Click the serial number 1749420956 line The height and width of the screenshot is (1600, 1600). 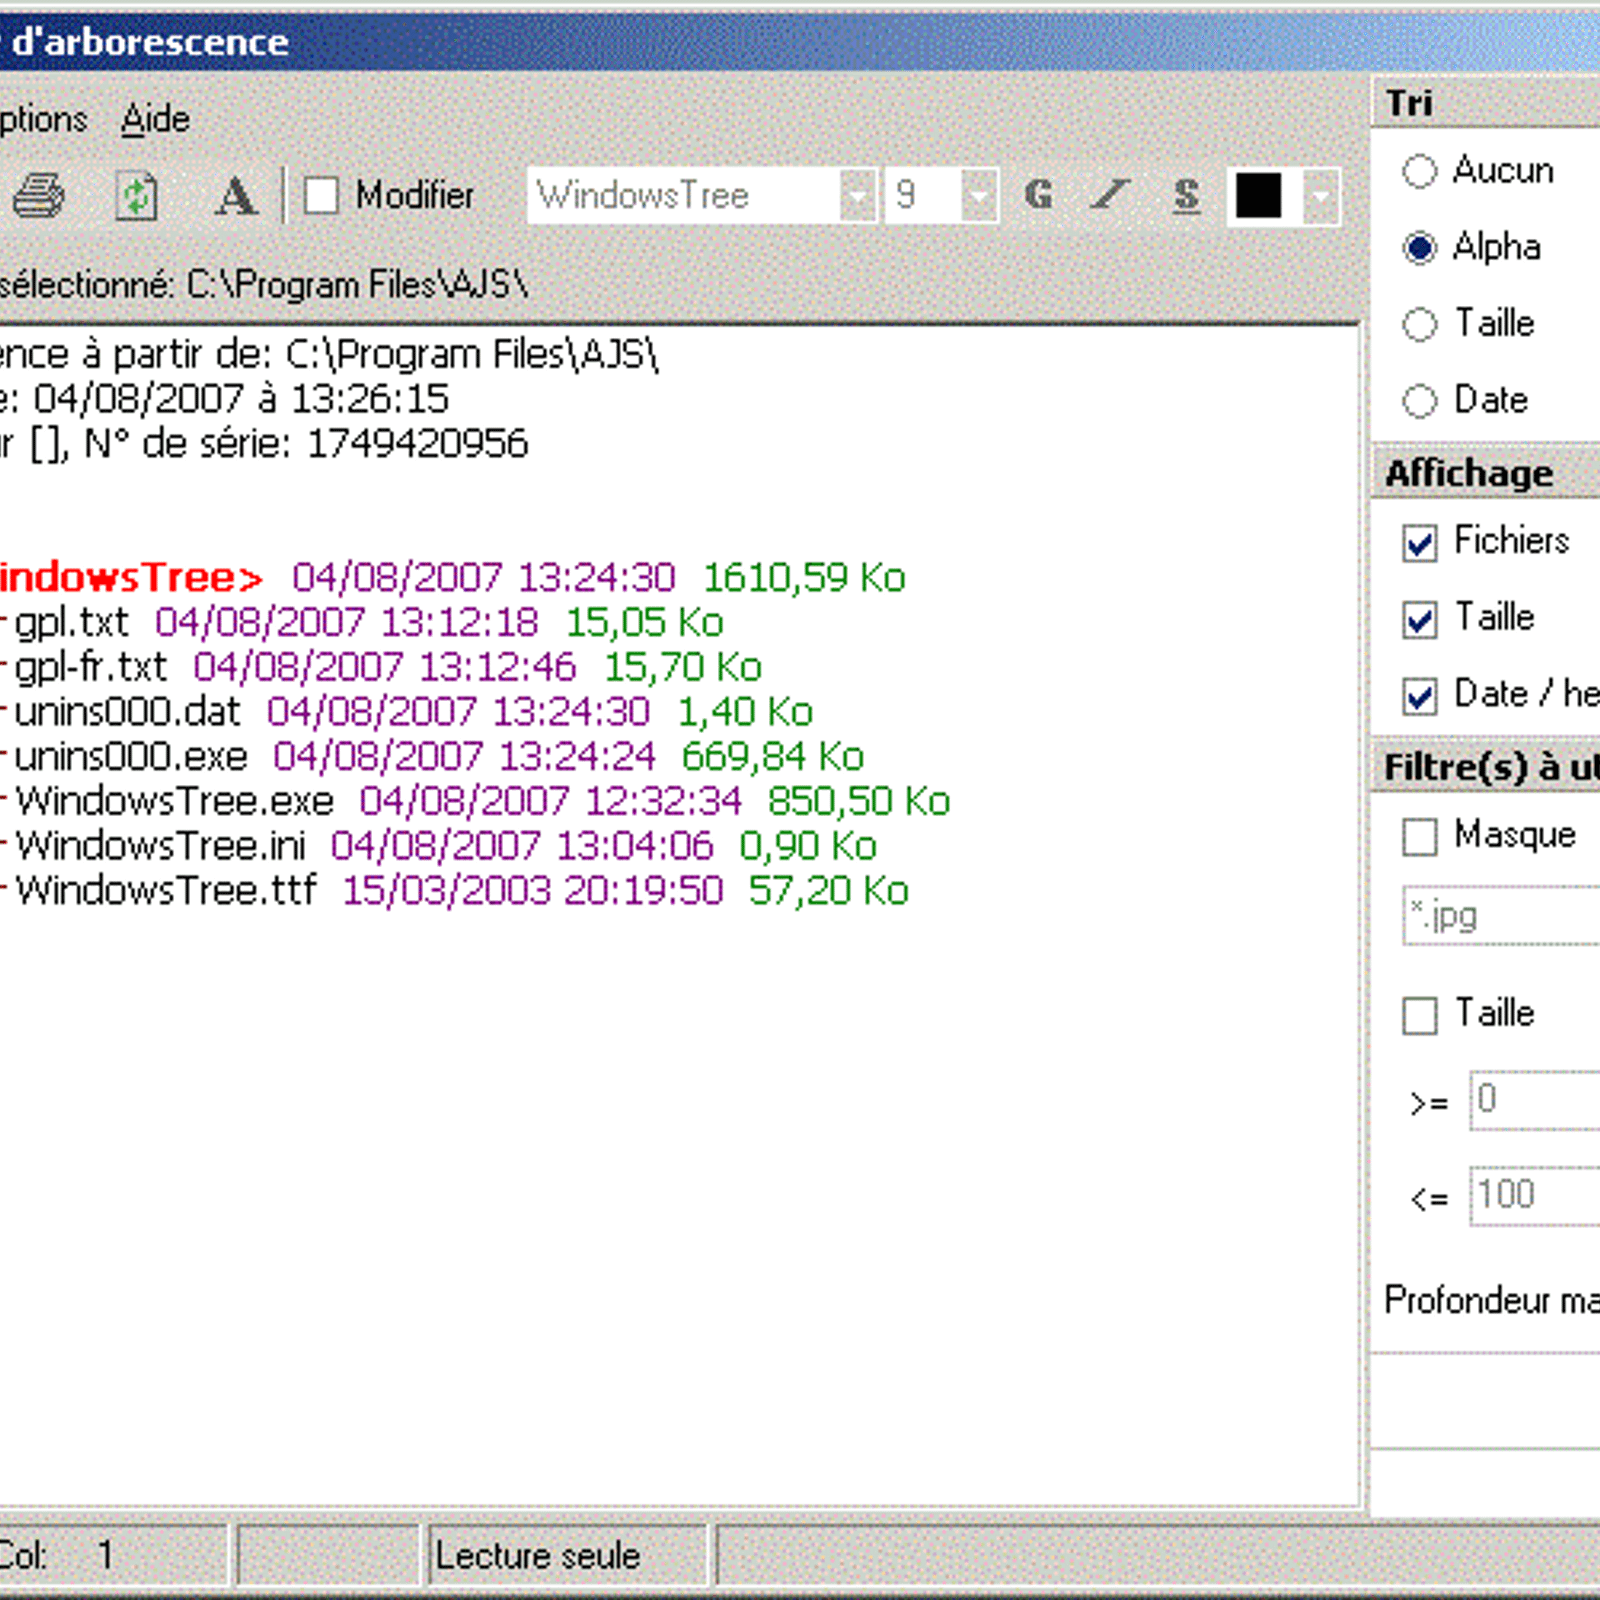click(x=264, y=444)
